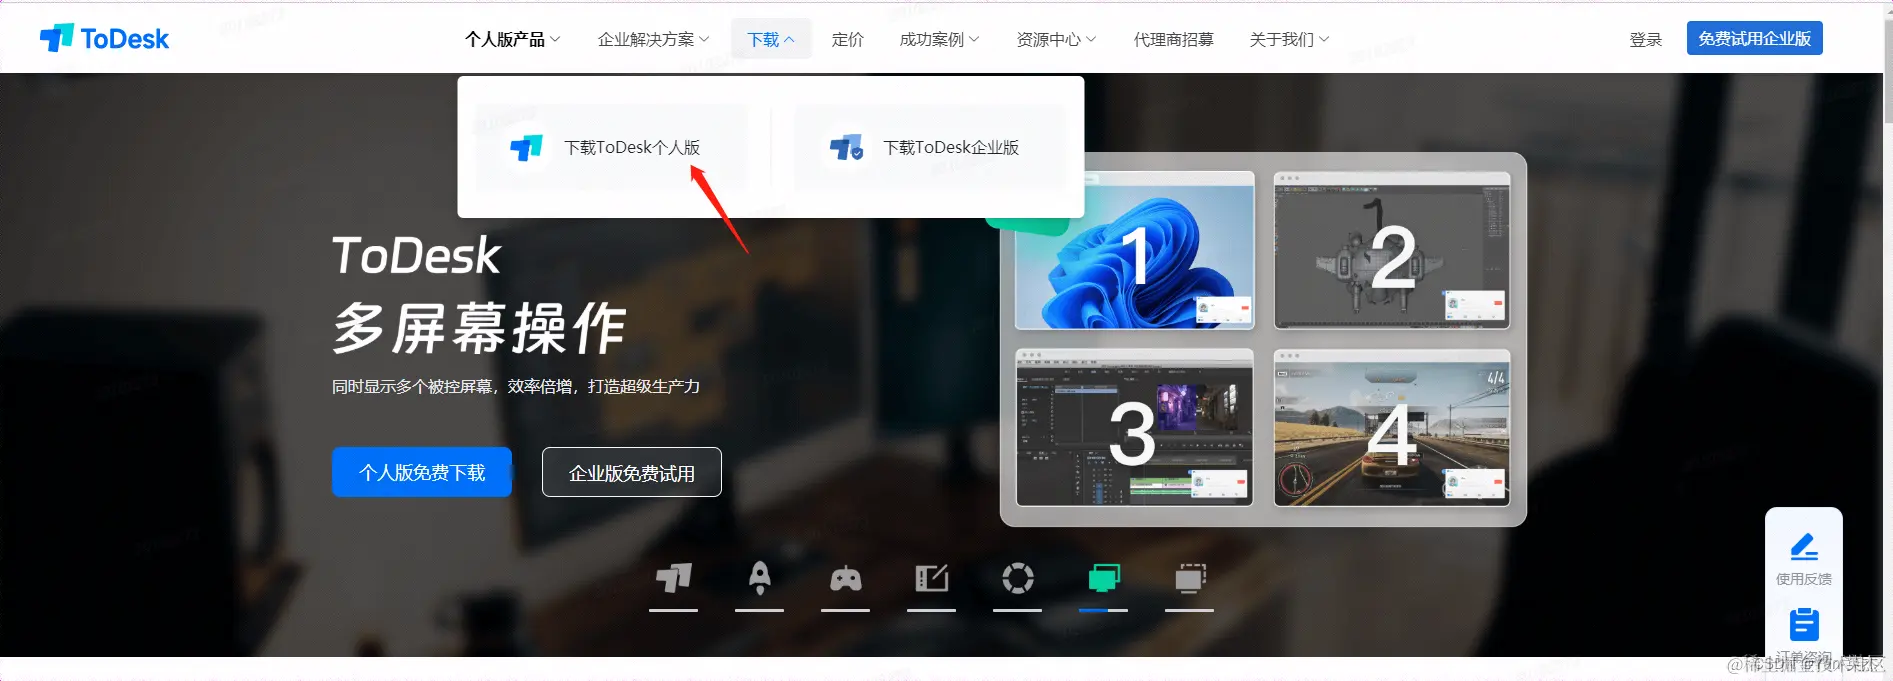Open the 代理商招募 page

pos(1173,39)
